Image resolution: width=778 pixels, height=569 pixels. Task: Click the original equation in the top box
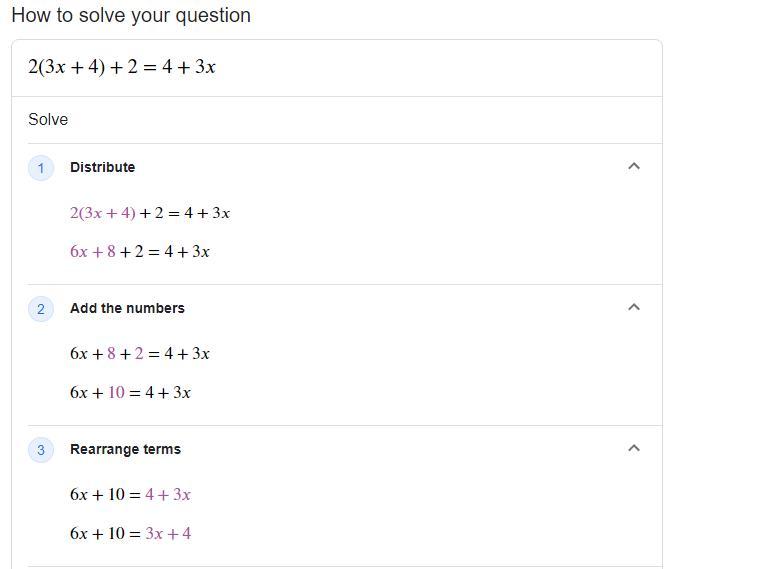[122, 68]
